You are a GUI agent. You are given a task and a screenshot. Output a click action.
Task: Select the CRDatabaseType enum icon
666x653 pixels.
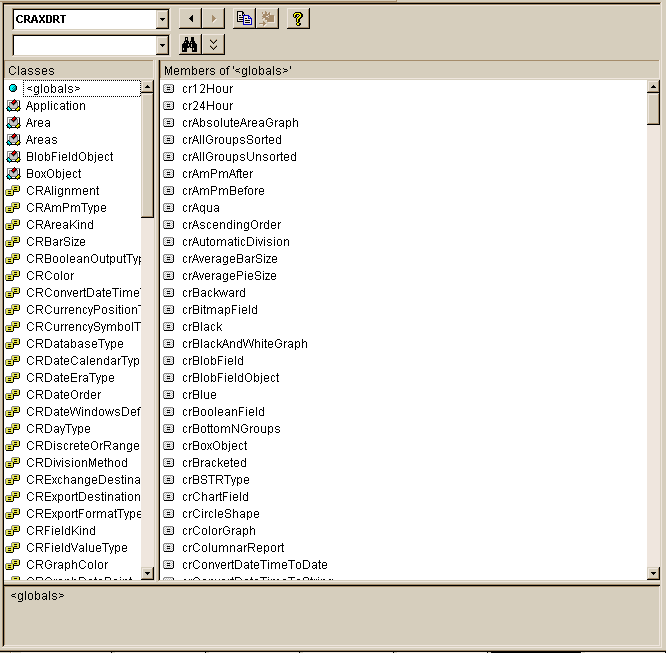click(13, 344)
